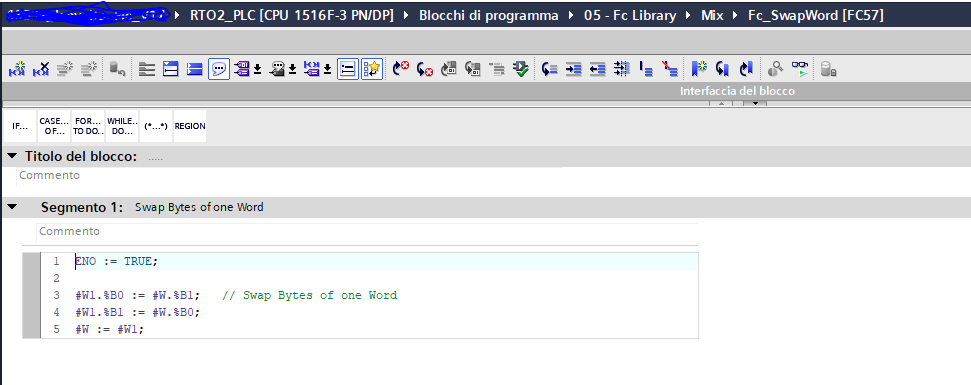Open the dropdown next to operands icon
This screenshot has width=971, height=385.
tap(257, 69)
